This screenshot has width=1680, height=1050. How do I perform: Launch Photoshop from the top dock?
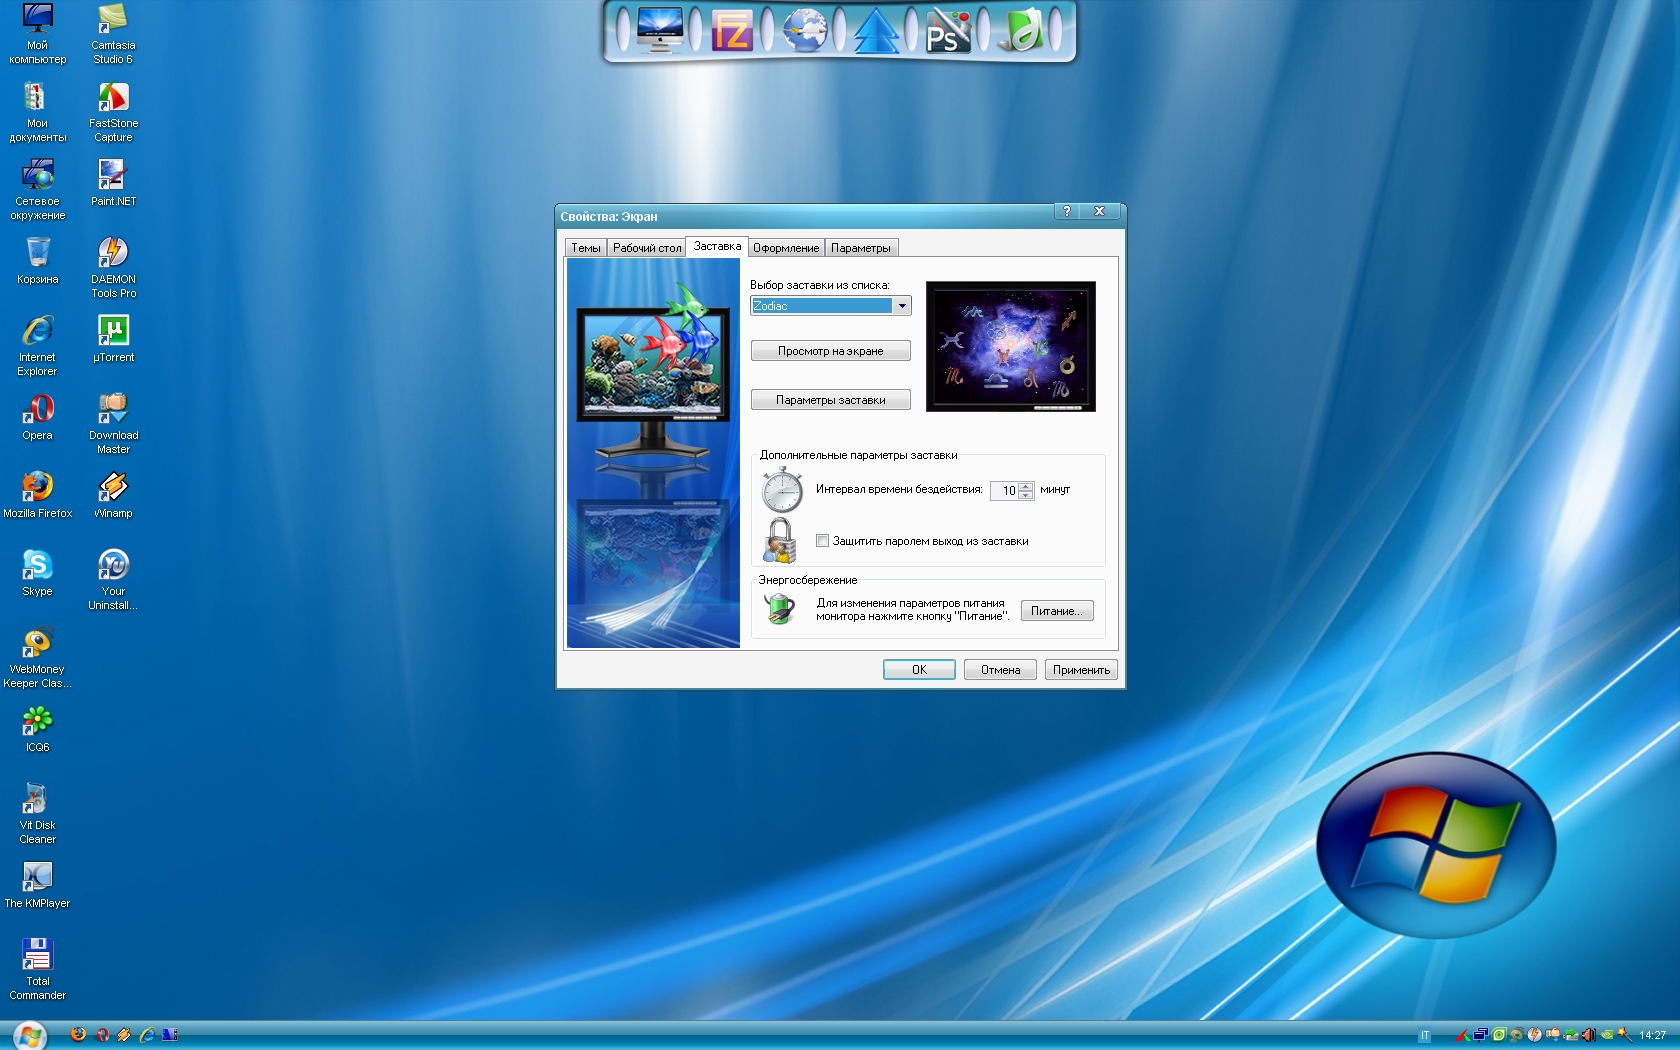947,30
